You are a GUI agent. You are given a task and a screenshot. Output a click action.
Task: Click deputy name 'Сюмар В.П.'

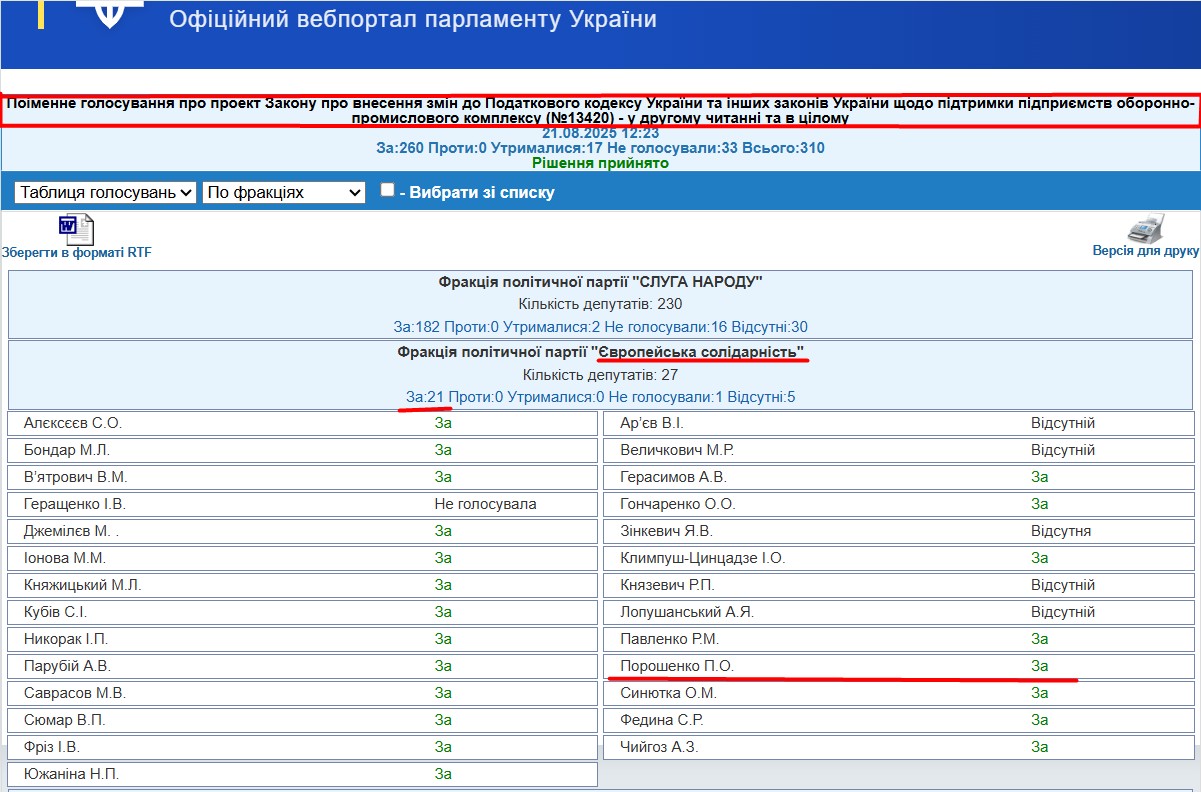[x=64, y=720]
